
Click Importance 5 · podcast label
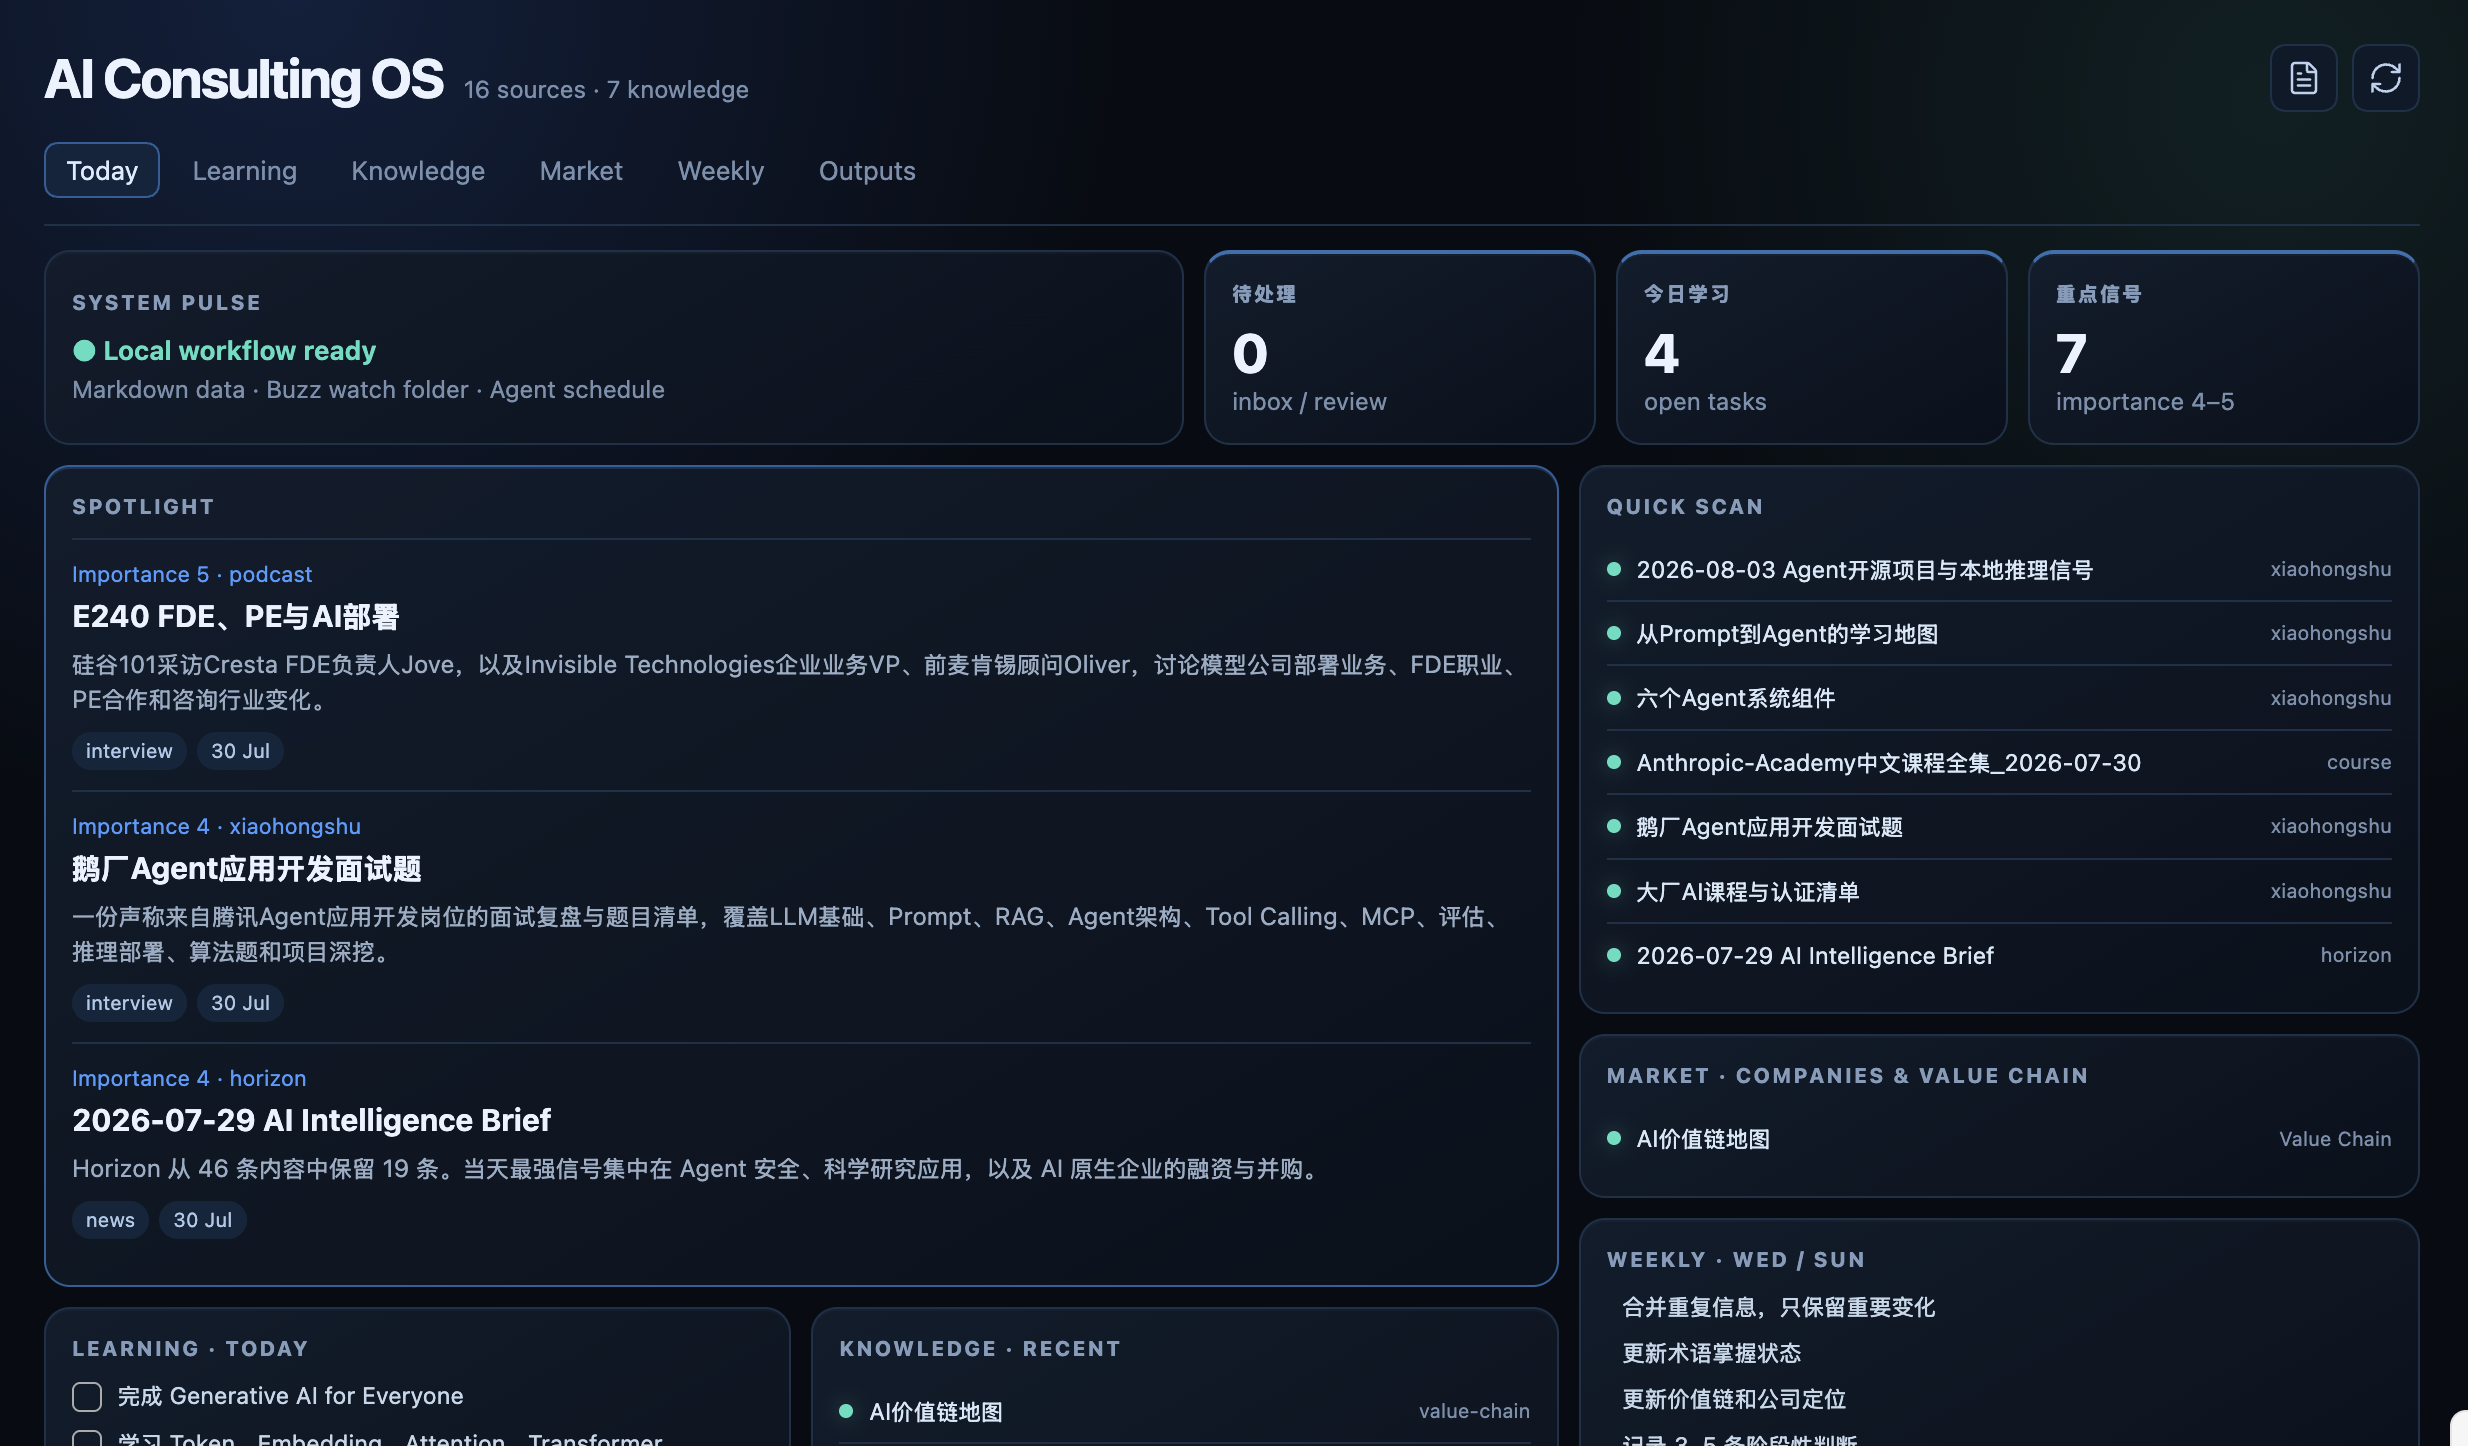tap(192, 574)
